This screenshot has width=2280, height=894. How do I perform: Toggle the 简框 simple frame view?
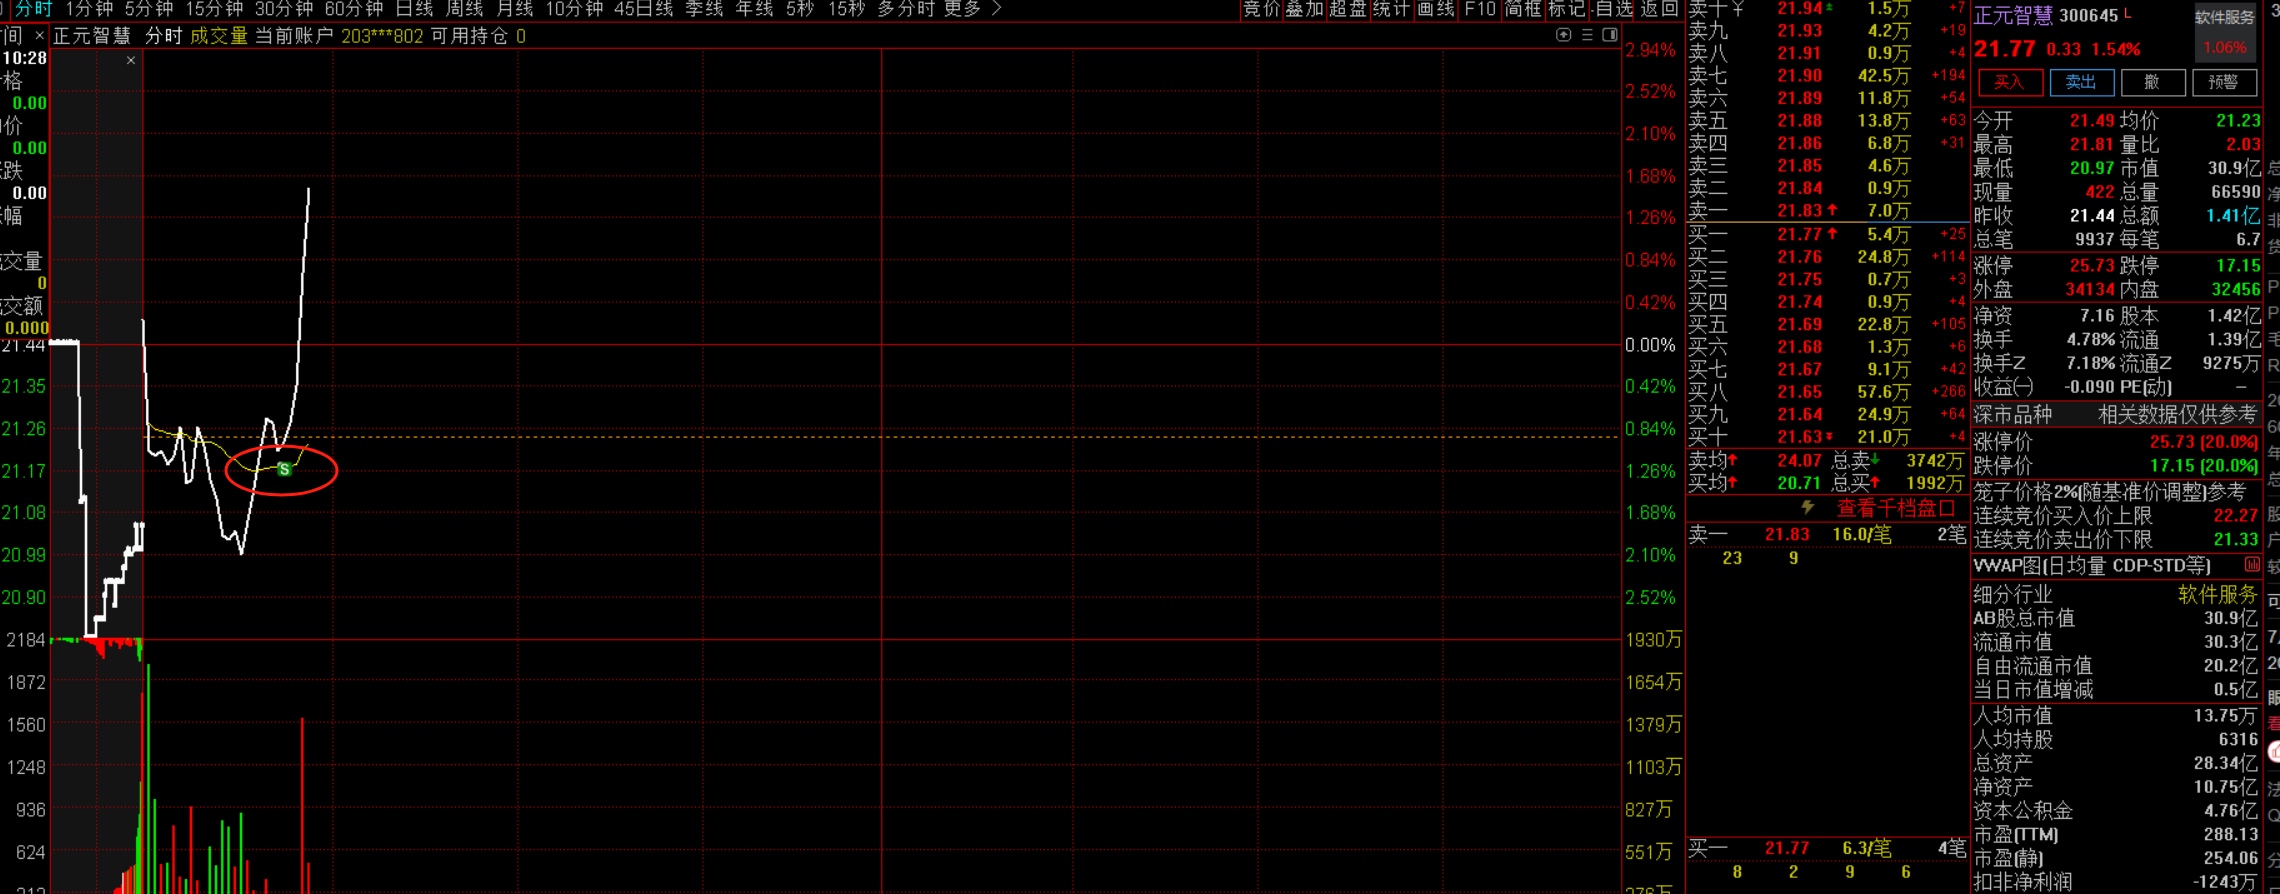click(1523, 9)
